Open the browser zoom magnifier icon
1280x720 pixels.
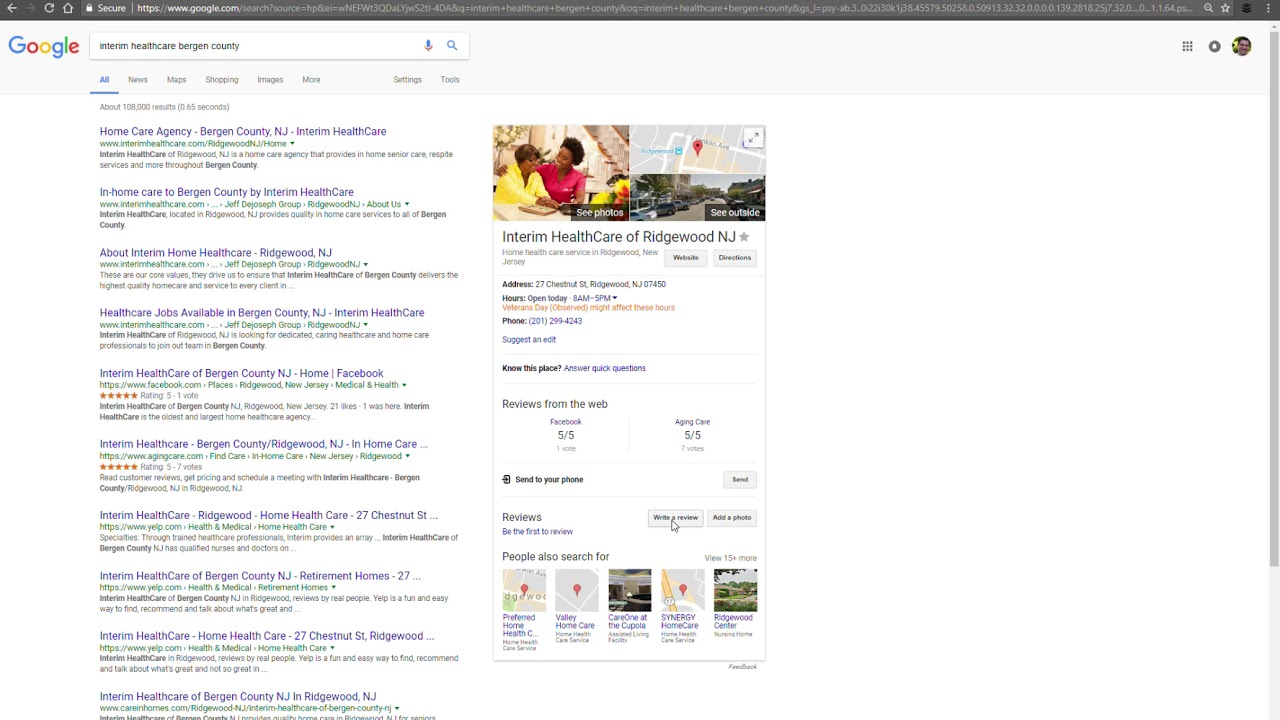(x=1208, y=8)
